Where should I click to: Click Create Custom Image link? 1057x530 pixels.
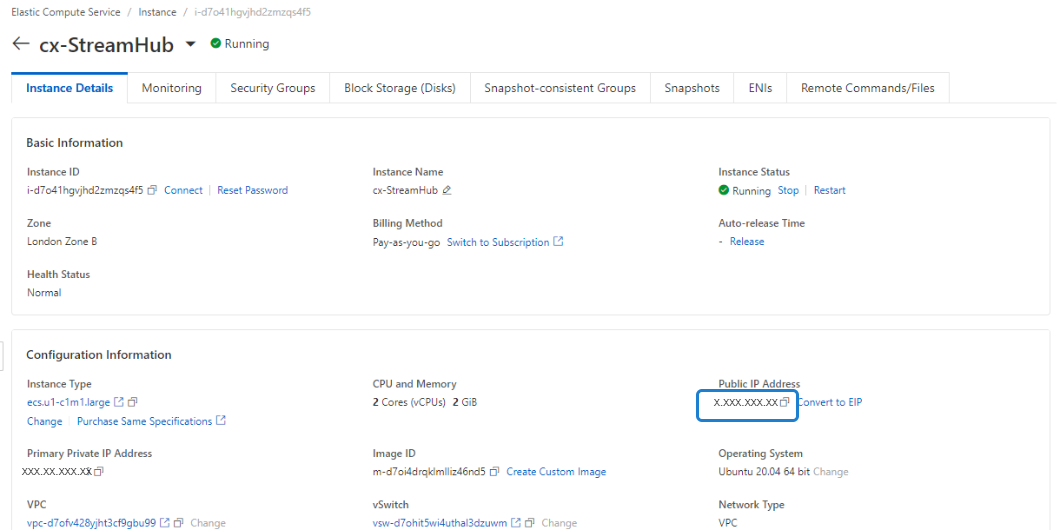tap(555, 471)
